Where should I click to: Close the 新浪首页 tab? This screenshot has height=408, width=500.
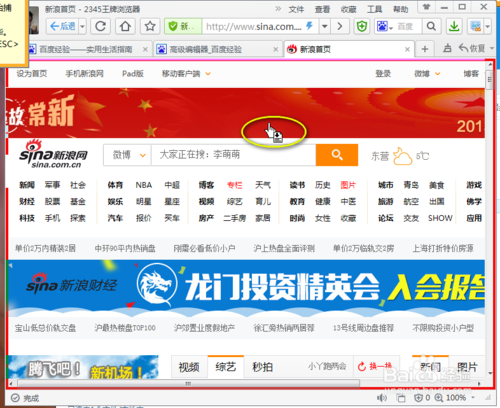(407, 50)
